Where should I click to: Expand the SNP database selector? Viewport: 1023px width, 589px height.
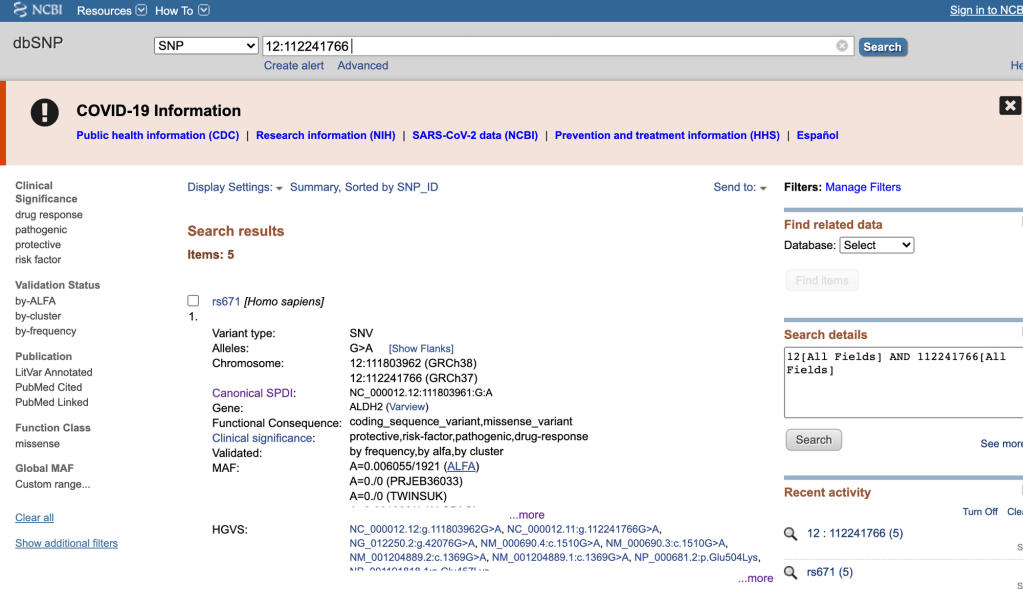click(207, 46)
